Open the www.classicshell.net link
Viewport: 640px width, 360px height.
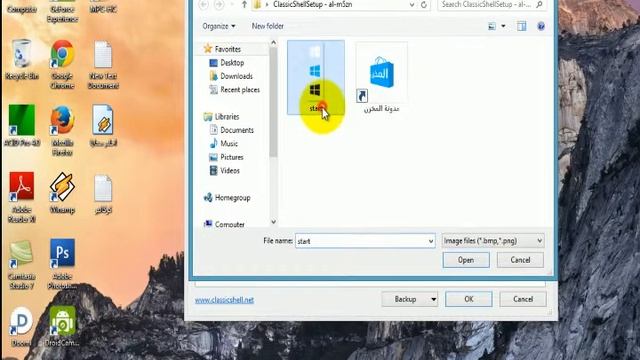click(224, 300)
